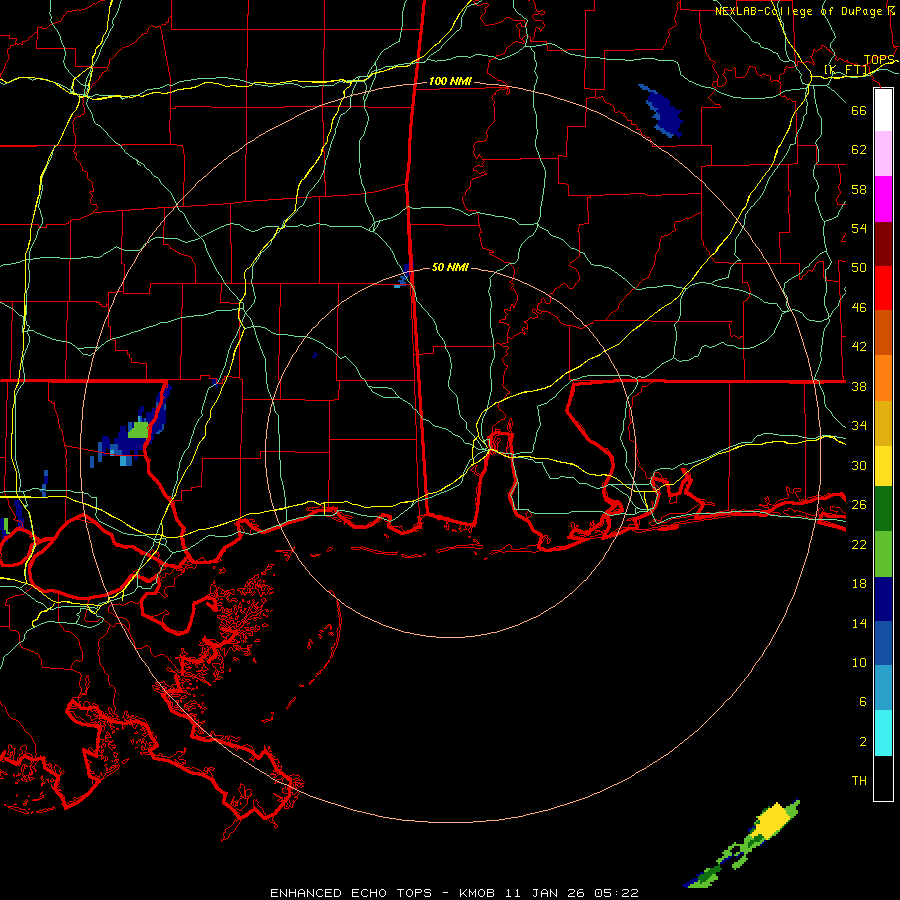The width and height of the screenshot is (900, 900).
Task: Click the '42' legend label
Action: coord(859,347)
